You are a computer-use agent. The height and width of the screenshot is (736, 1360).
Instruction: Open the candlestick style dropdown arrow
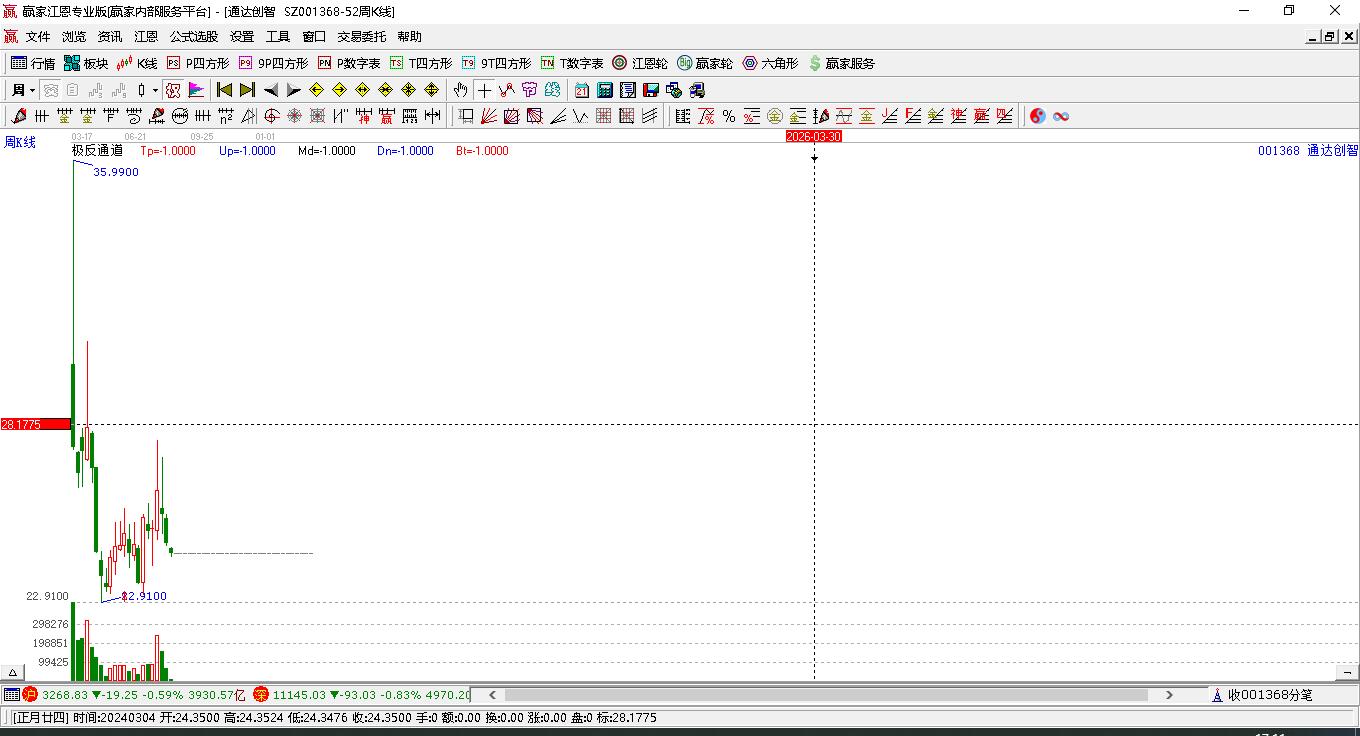(155, 90)
